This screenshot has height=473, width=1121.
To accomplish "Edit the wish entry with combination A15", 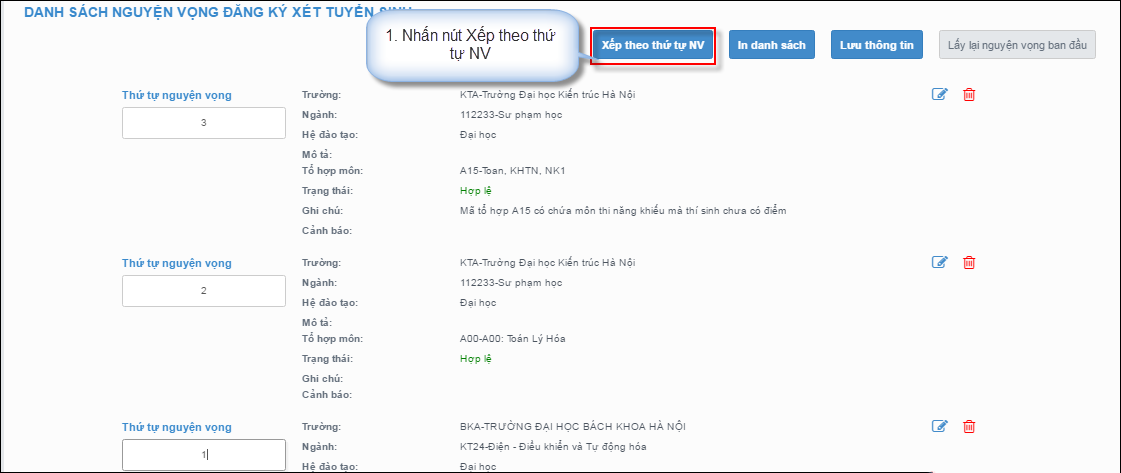I will click(x=939, y=94).
